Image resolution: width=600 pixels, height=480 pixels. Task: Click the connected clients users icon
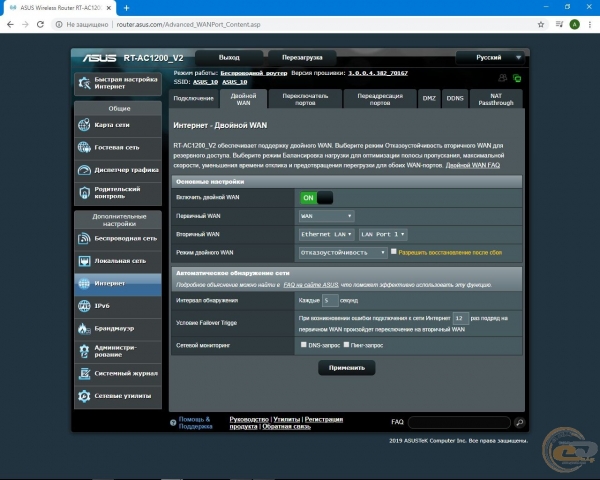point(502,78)
